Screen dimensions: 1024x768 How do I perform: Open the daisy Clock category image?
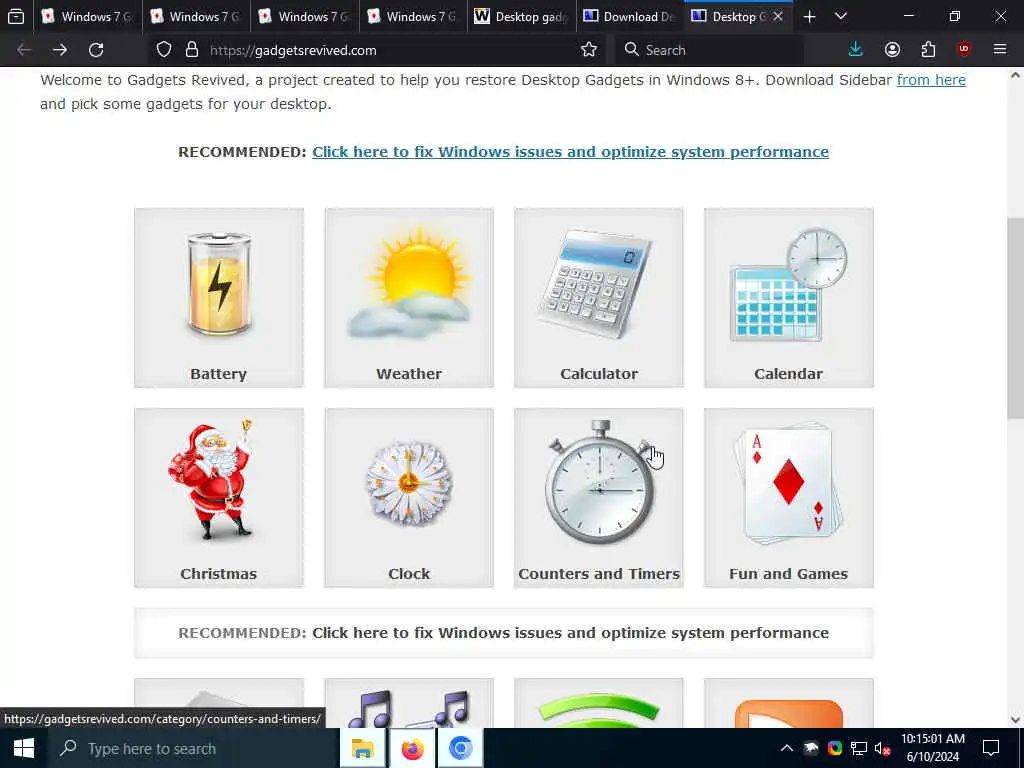409,483
